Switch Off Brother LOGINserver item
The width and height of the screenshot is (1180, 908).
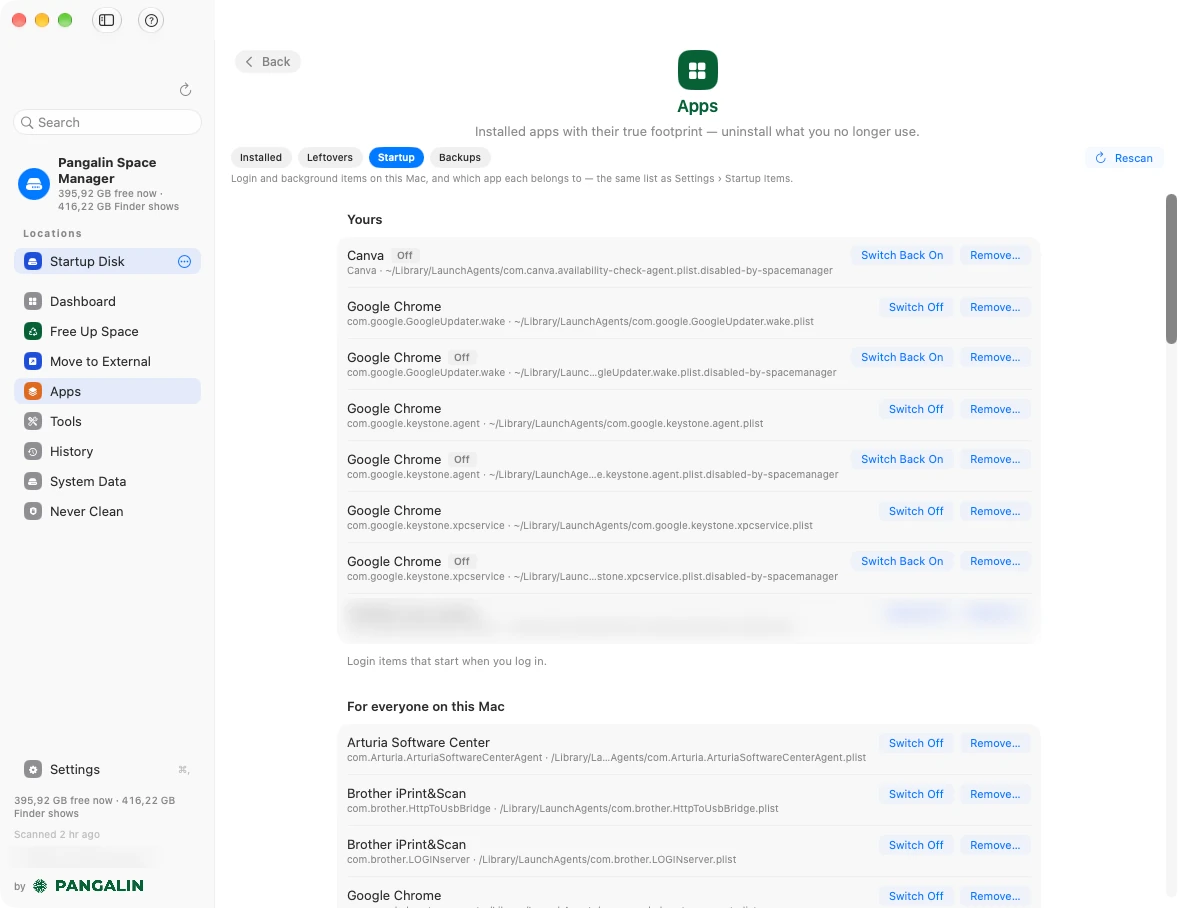tap(916, 846)
